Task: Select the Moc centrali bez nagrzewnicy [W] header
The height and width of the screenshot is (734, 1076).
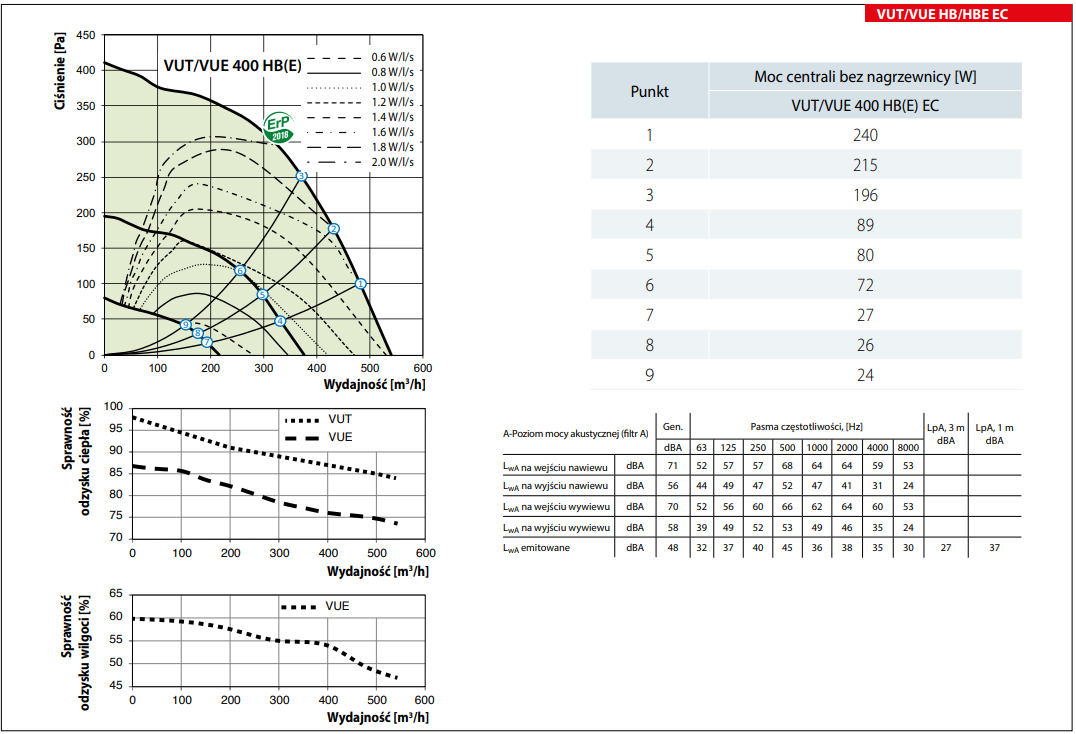Action: pyautogui.click(x=865, y=77)
